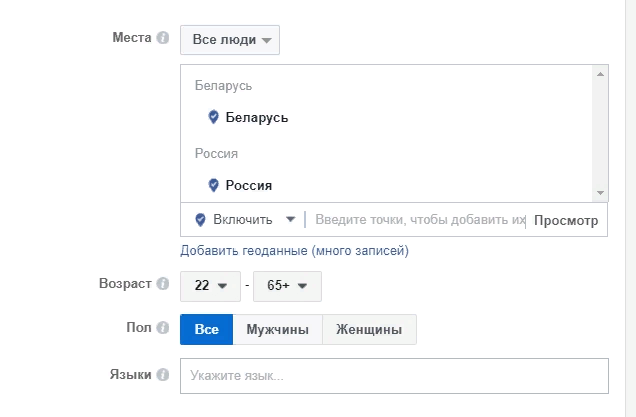Focus the location search input field
636x417 pixels.
[x=420, y=219]
